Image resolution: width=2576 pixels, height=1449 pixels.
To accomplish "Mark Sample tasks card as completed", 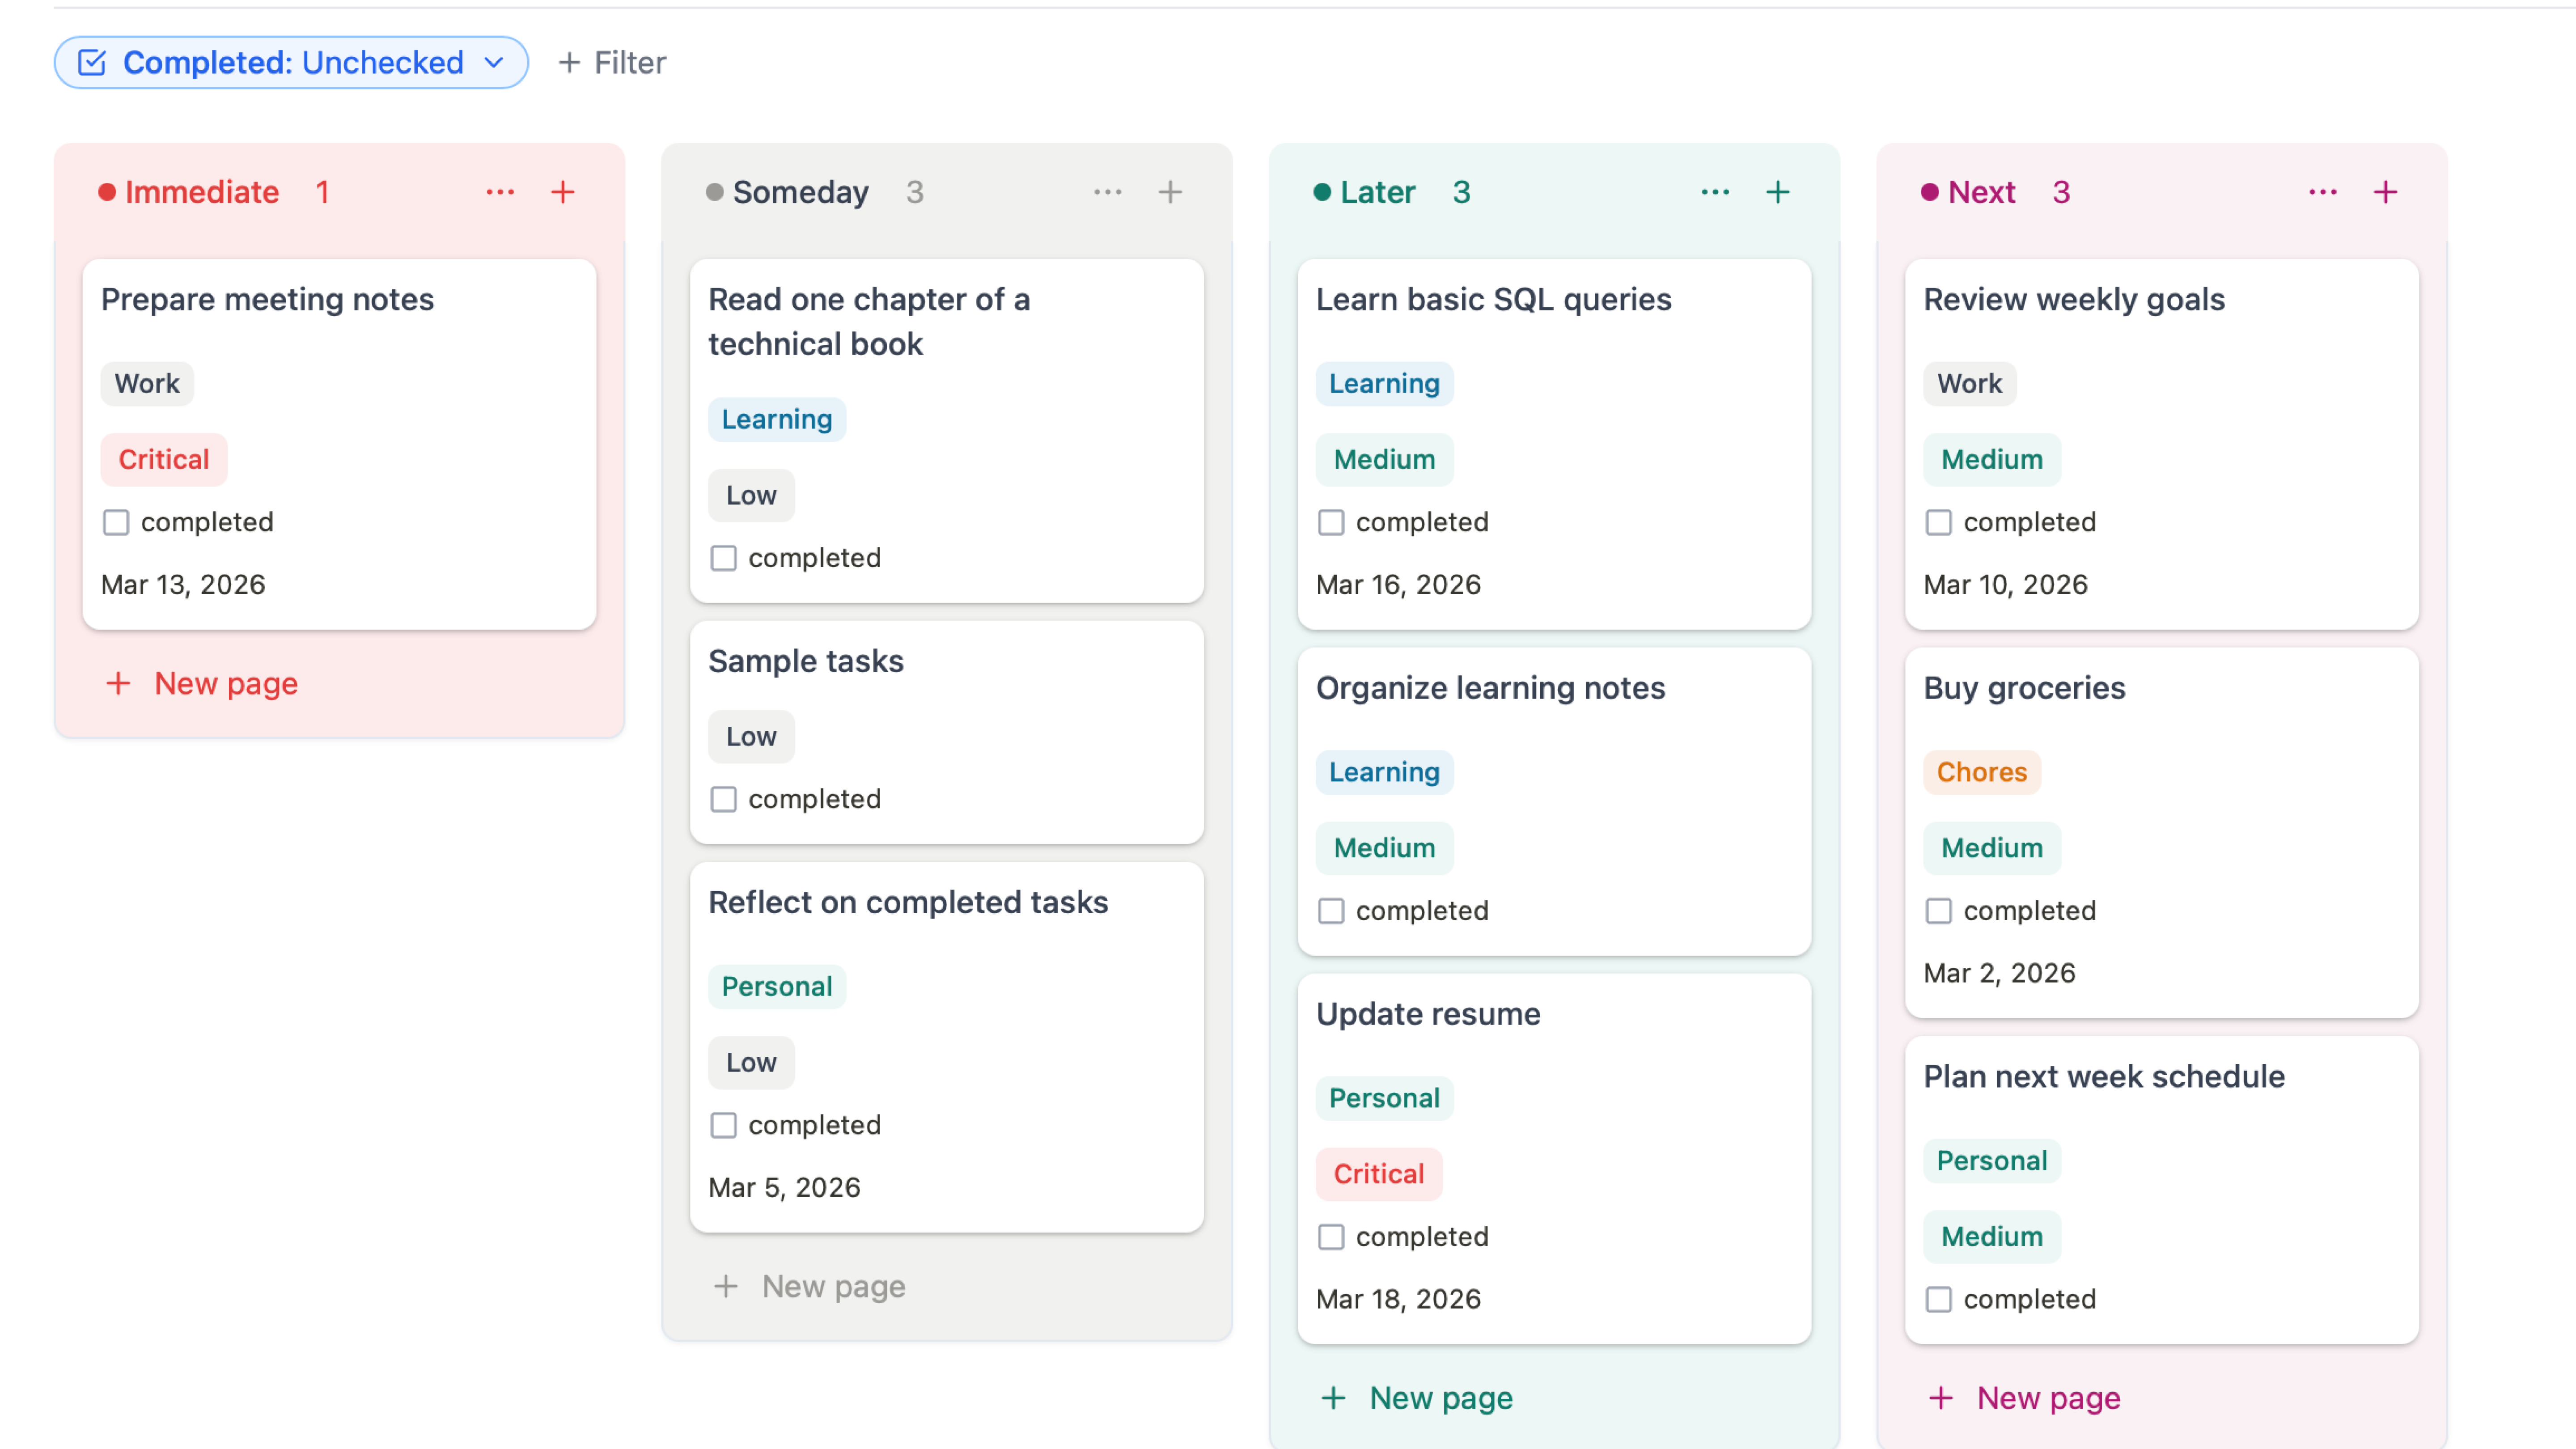I will [723, 799].
